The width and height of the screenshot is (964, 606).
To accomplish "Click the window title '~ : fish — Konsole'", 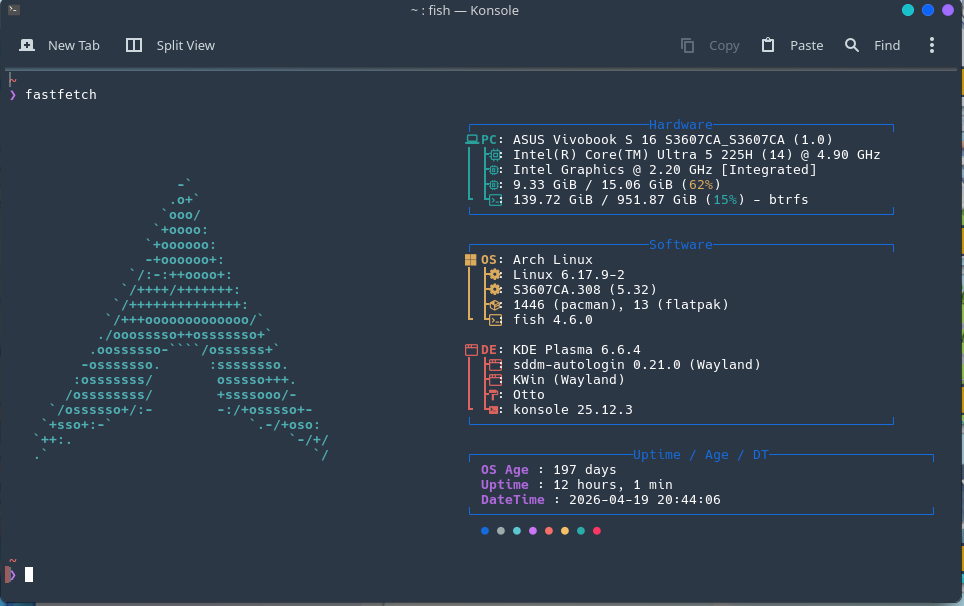I will point(465,10).
